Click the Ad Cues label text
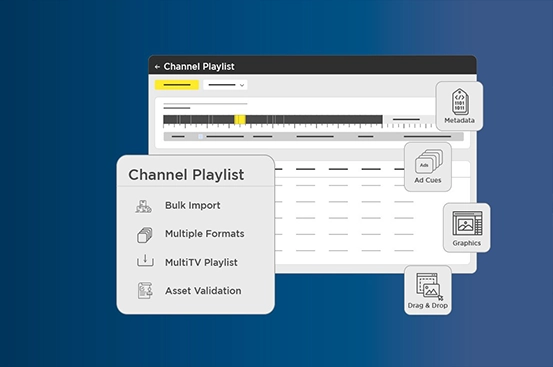Screen dimensions: 553x367 [x=428, y=180]
